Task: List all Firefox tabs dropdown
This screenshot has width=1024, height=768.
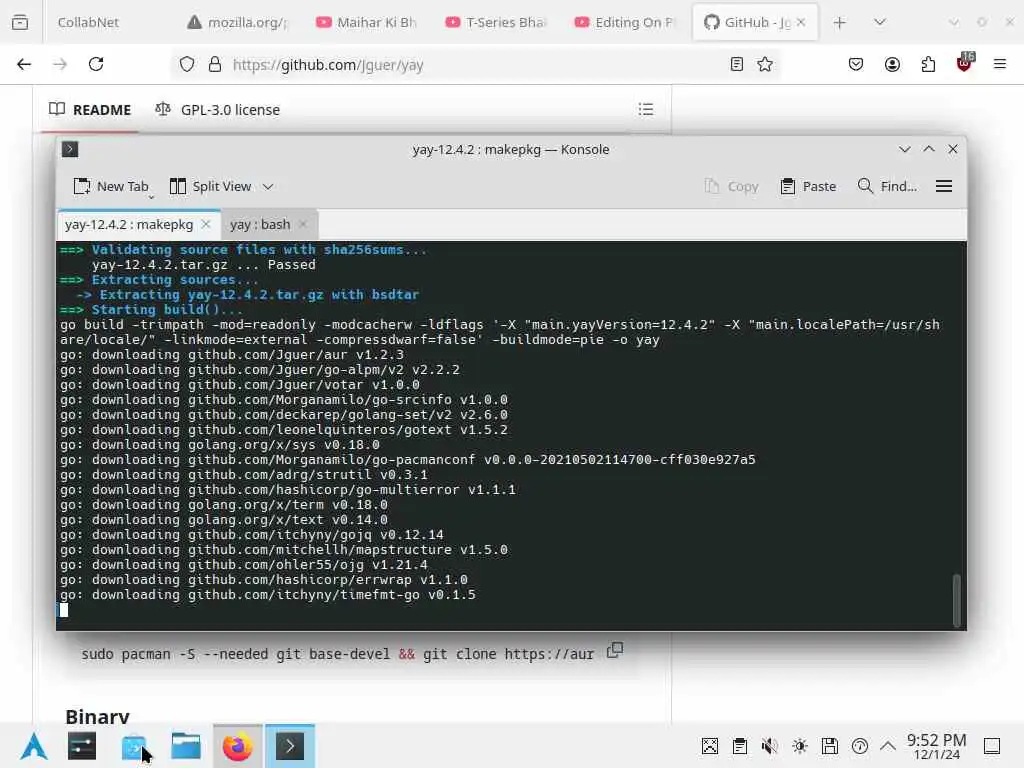Action: [880, 22]
